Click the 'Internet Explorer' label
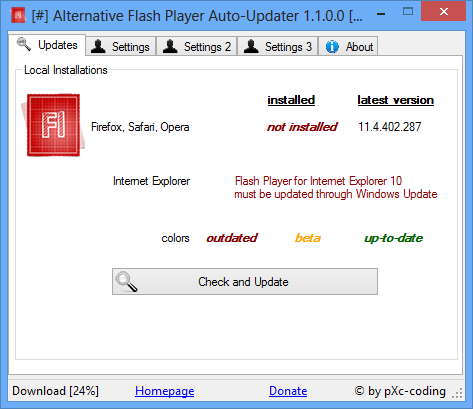 pos(151,181)
